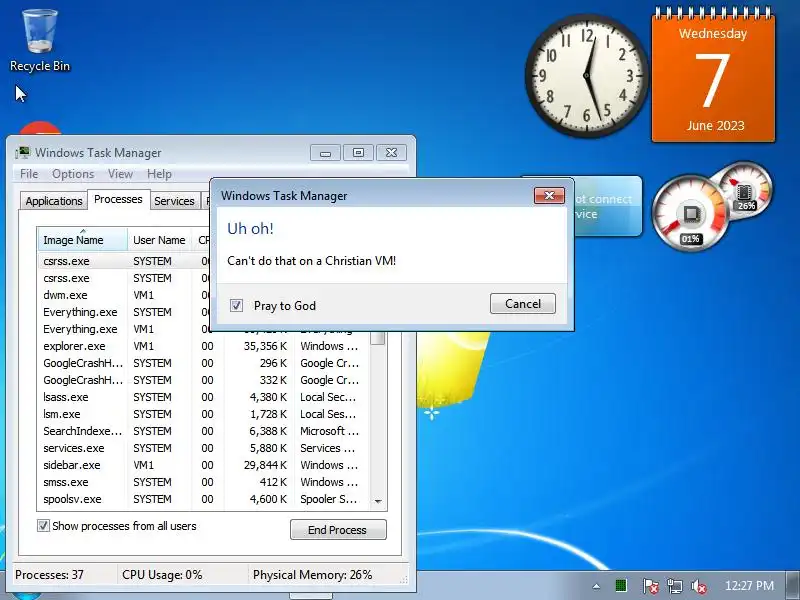Click the Spooler S... description cell
This screenshot has width=800, height=600.
click(329, 499)
